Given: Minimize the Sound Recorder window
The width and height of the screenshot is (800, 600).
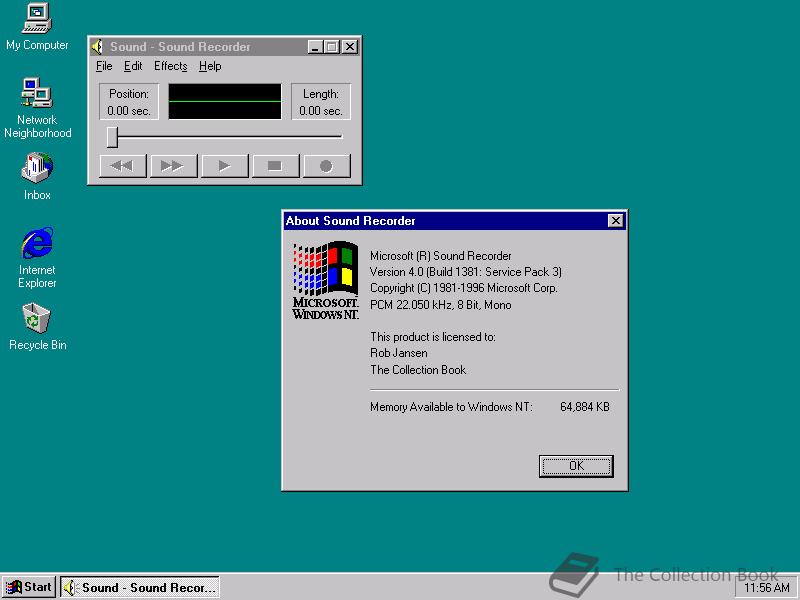Looking at the screenshot, I should pos(315,47).
